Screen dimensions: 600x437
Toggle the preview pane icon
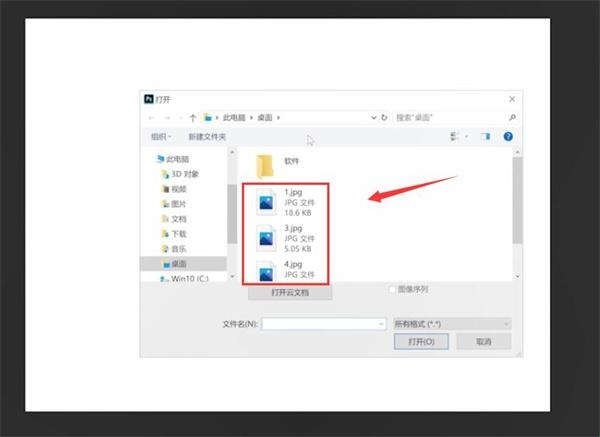click(485, 137)
